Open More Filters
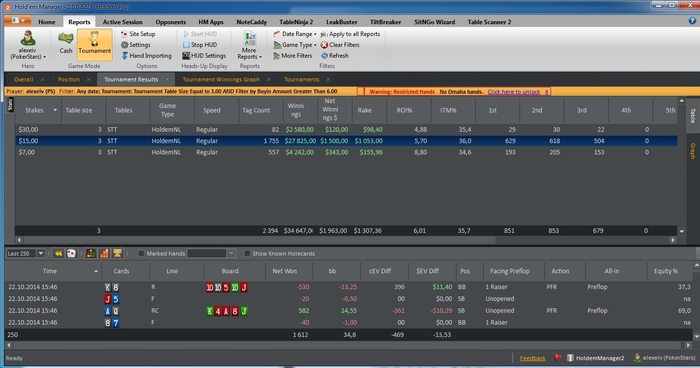The height and width of the screenshot is (368, 700). point(293,56)
